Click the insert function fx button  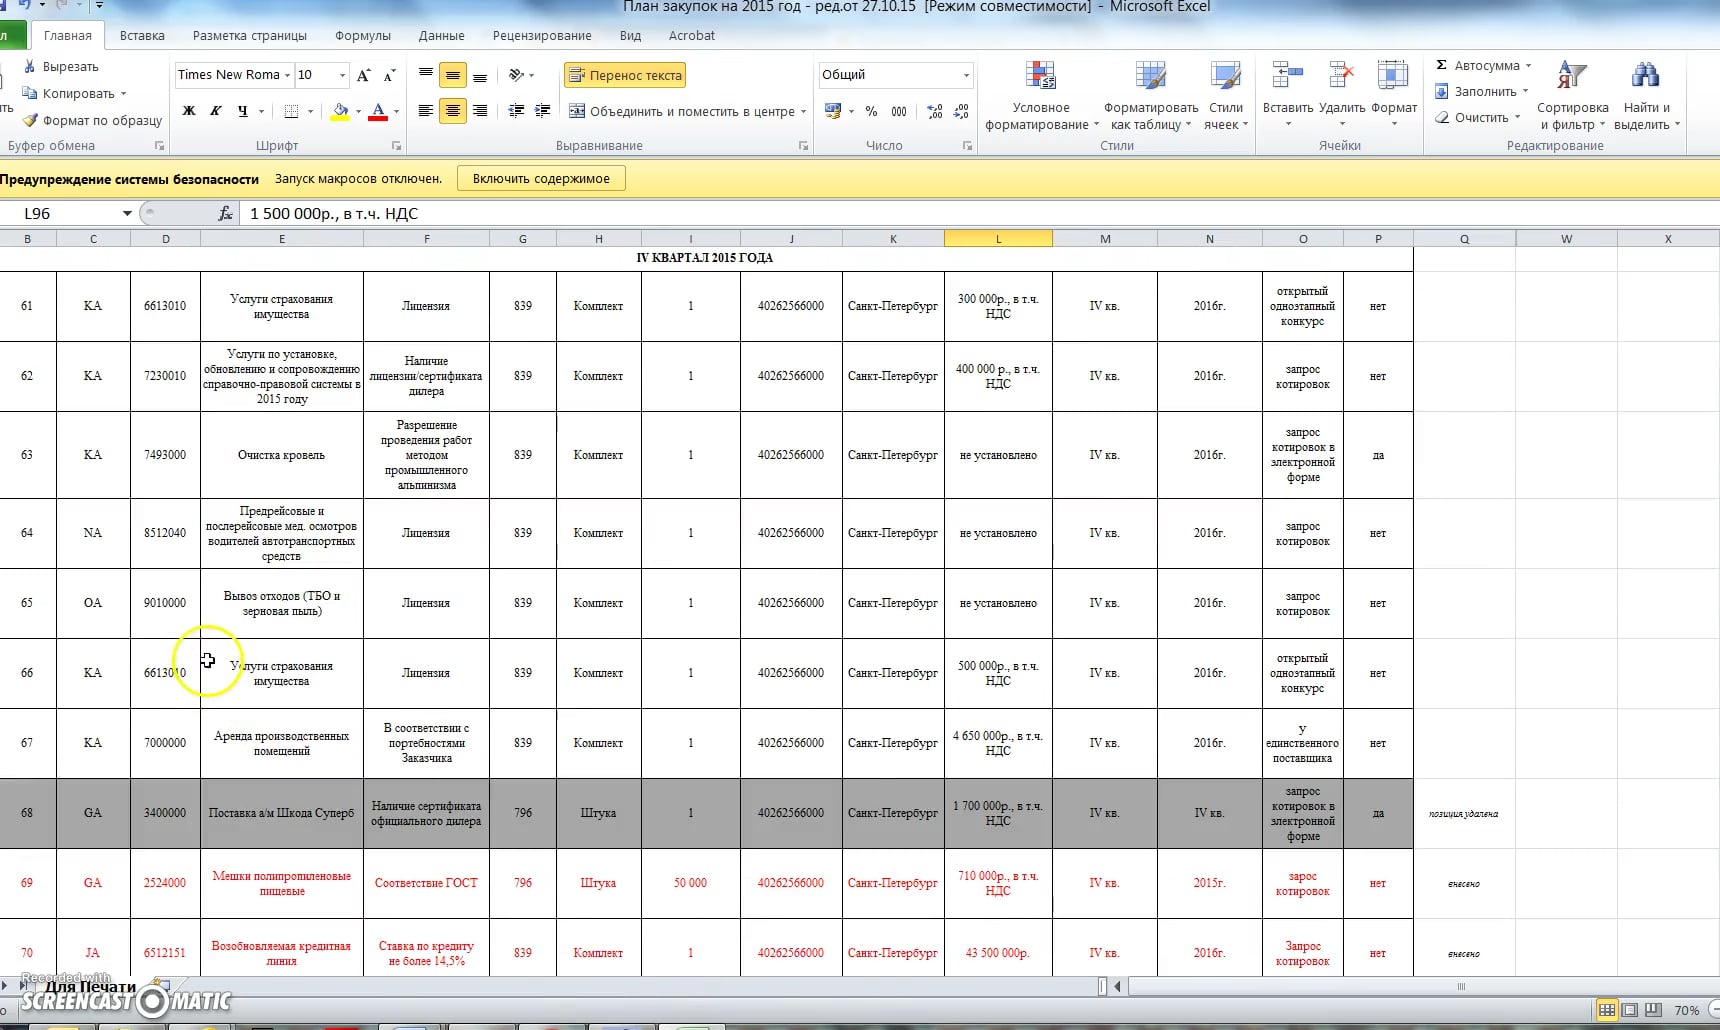225,213
